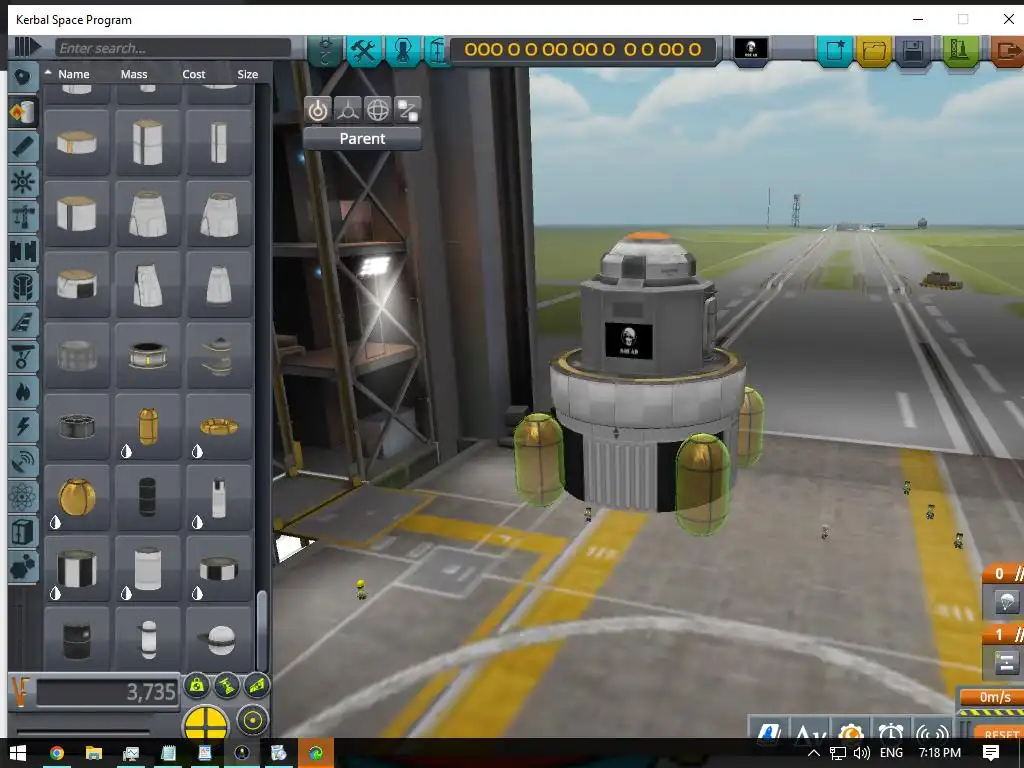1024x768 pixels.
Task: Click the parts list scrollbar thumb
Action: pyautogui.click(x=262, y=630)
